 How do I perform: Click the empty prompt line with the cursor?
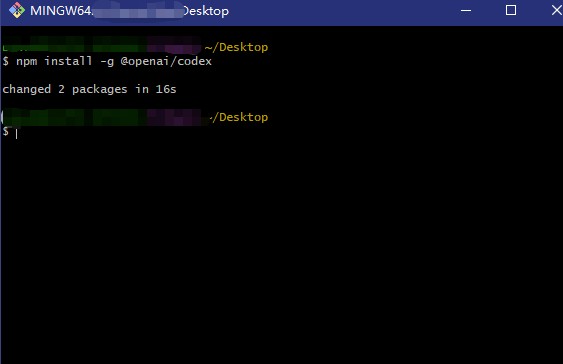click(10, 132)
